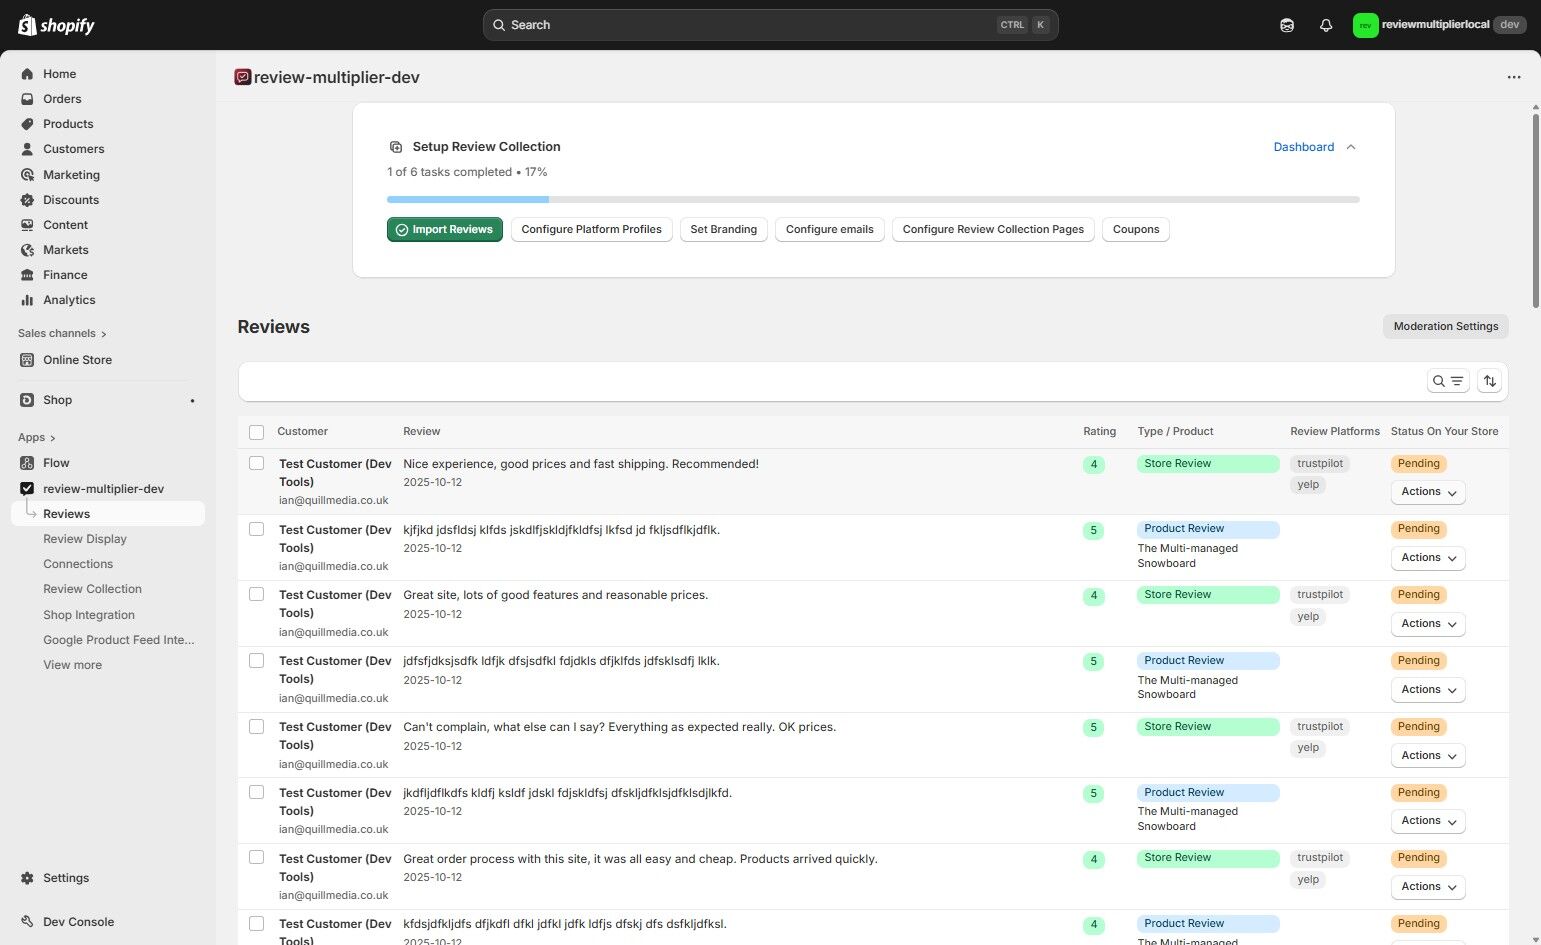Click the Dev Console icon in sidebar
The height and width of the screenshot is (945, 1541).
click(x=27, y=922)
